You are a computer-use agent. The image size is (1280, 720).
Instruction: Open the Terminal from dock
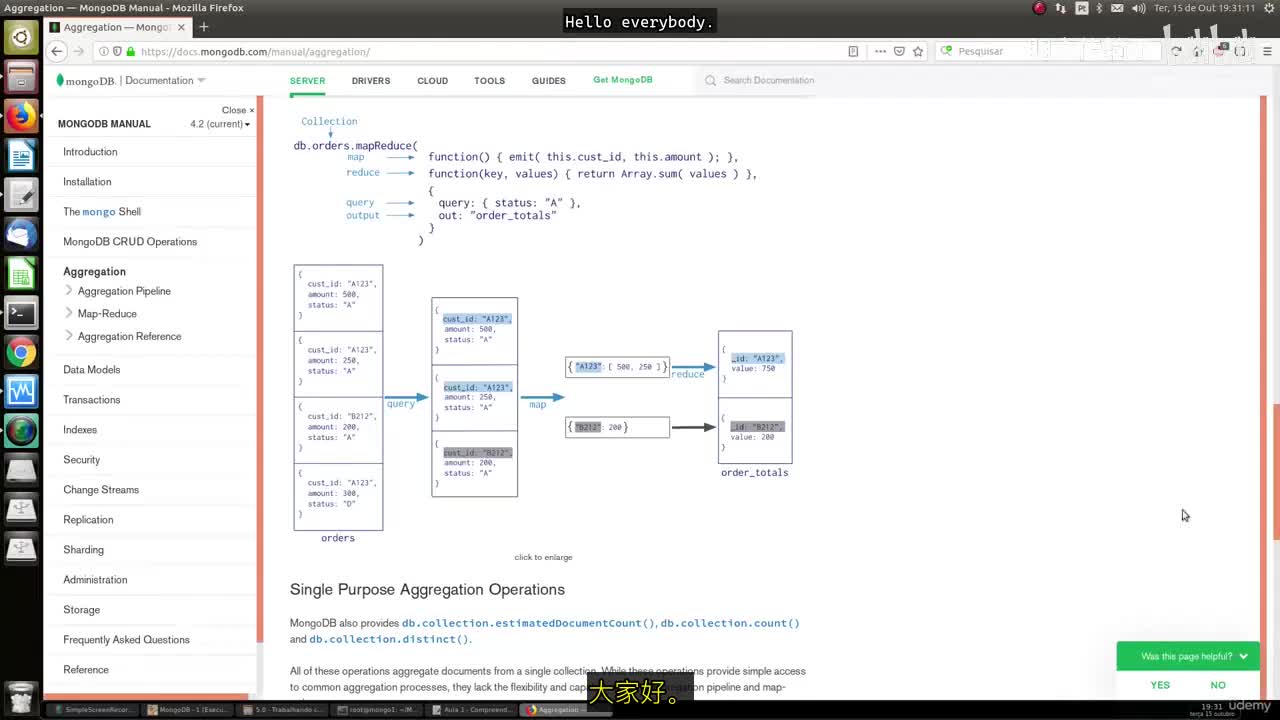coord(21,313)
